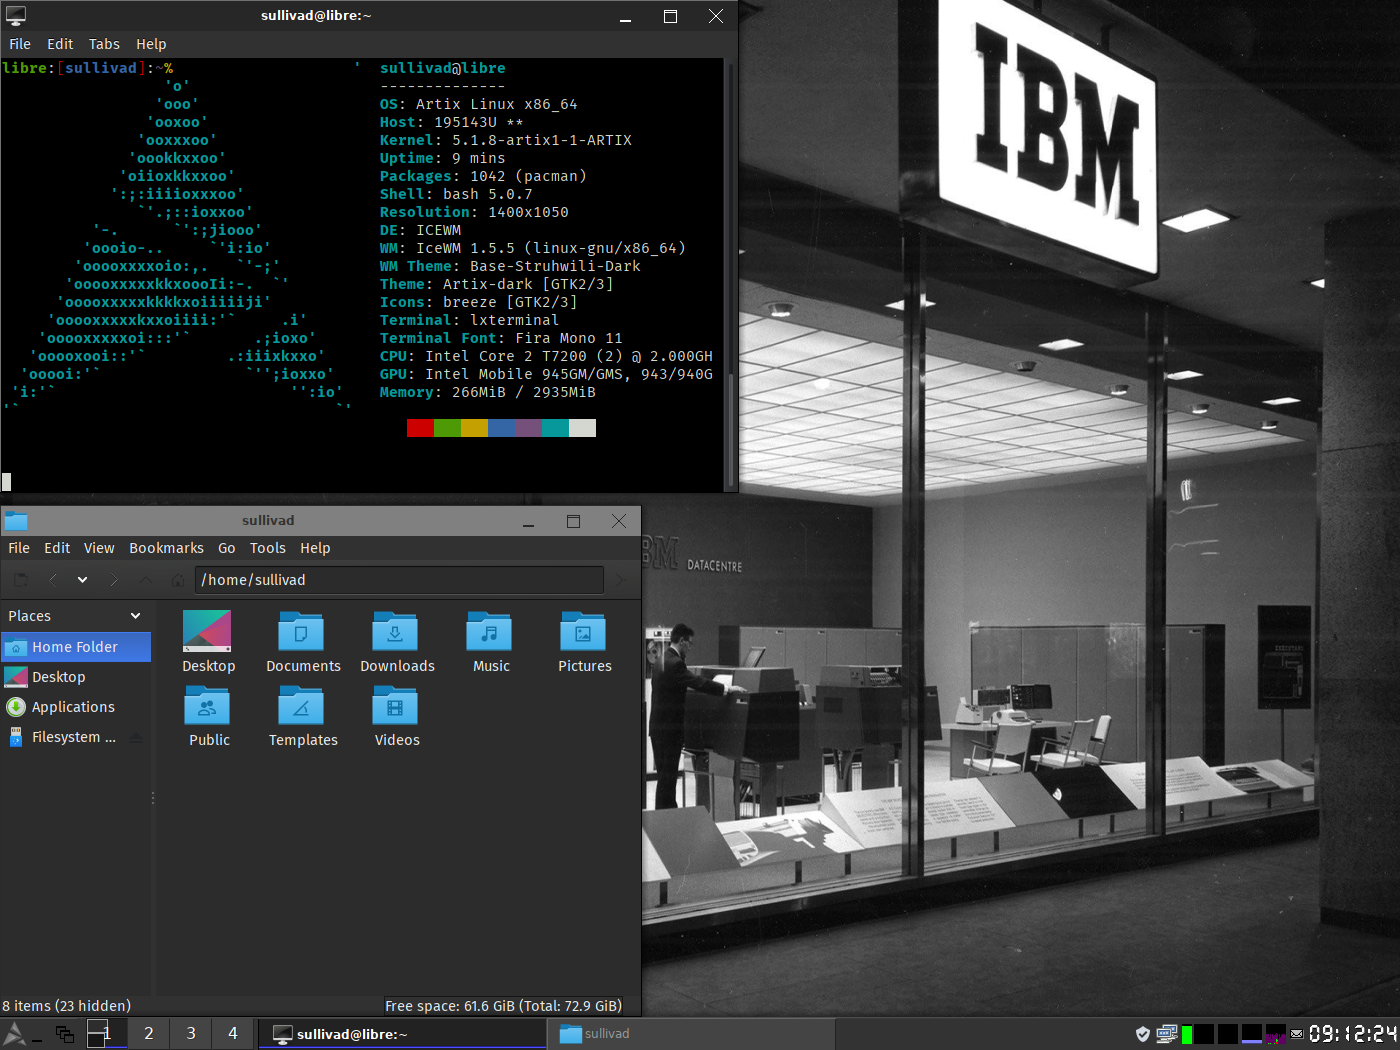The height and width of the screenshot is (1050, 1400).
Task: Click the go arrow beside path bar
Action: [x=621, y=580]
